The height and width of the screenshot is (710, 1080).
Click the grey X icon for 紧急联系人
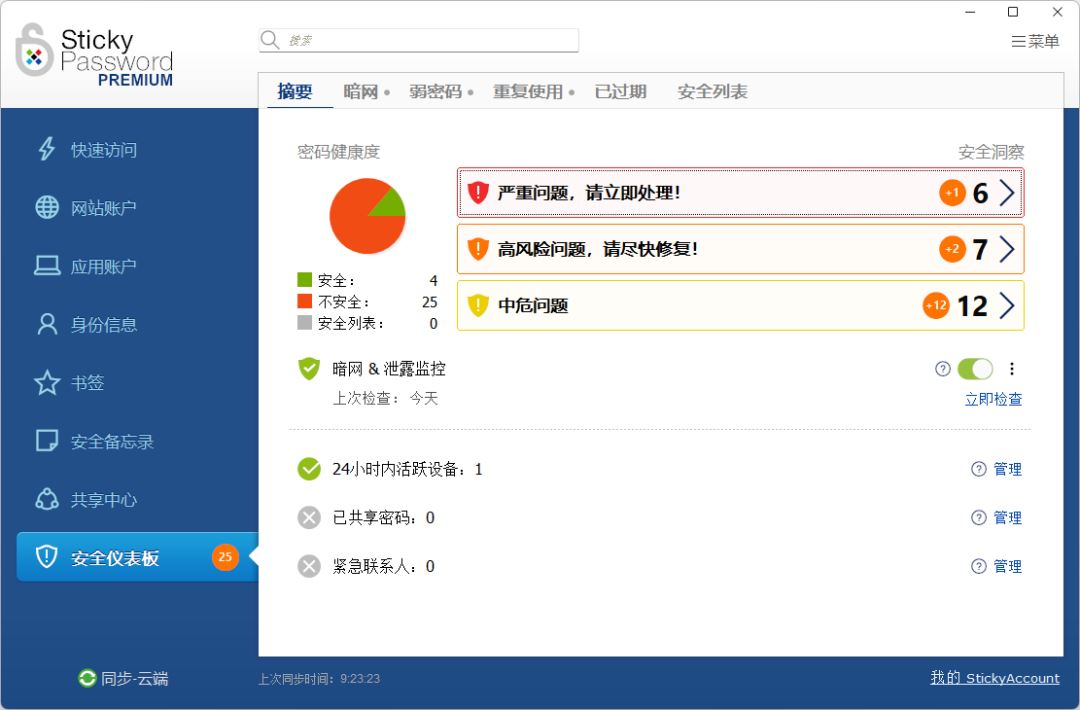point(309,566)
